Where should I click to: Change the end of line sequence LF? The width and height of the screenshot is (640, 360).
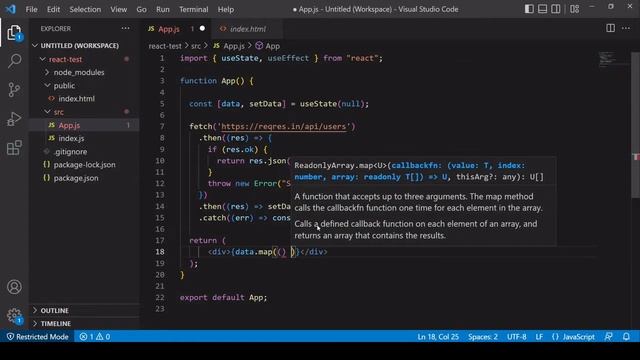[539, 337]
